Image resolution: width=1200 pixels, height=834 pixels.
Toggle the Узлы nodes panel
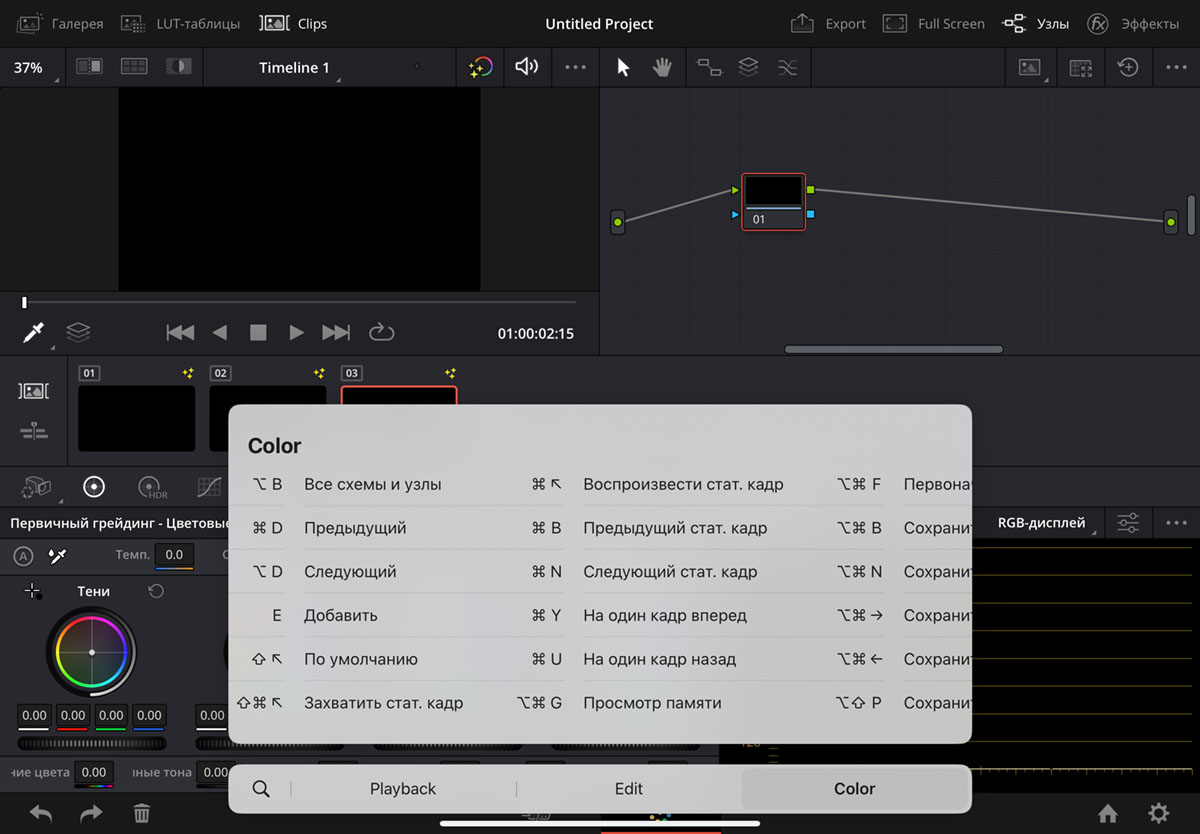point(1036,23)
